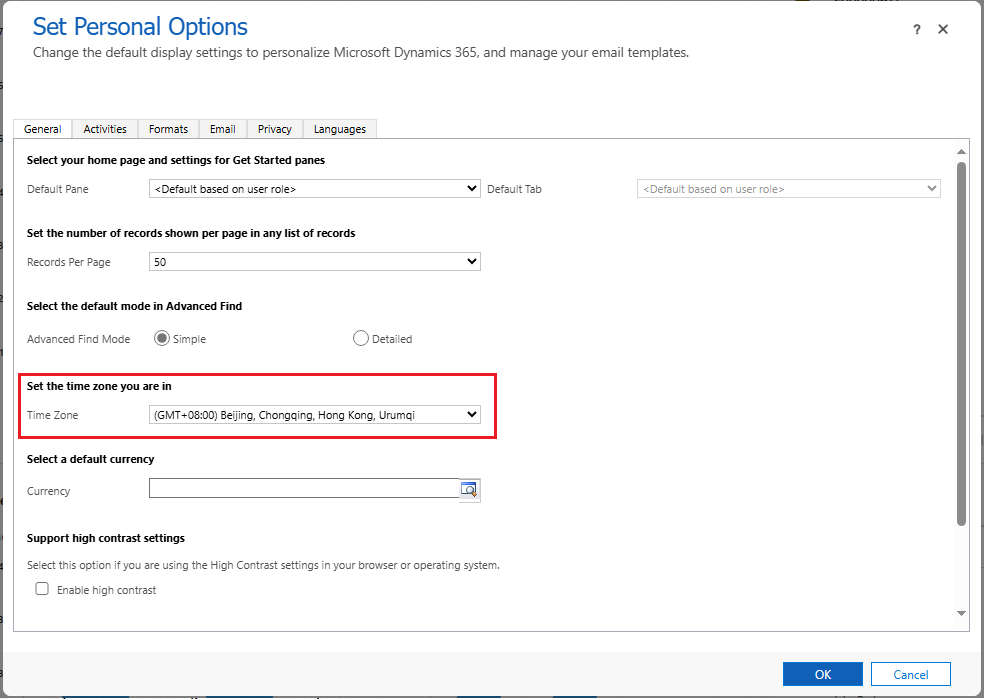This screenshot has width=984, height=699.
Task: Expand the Time Zone dropdown
Action: click(x=314, y=414)
